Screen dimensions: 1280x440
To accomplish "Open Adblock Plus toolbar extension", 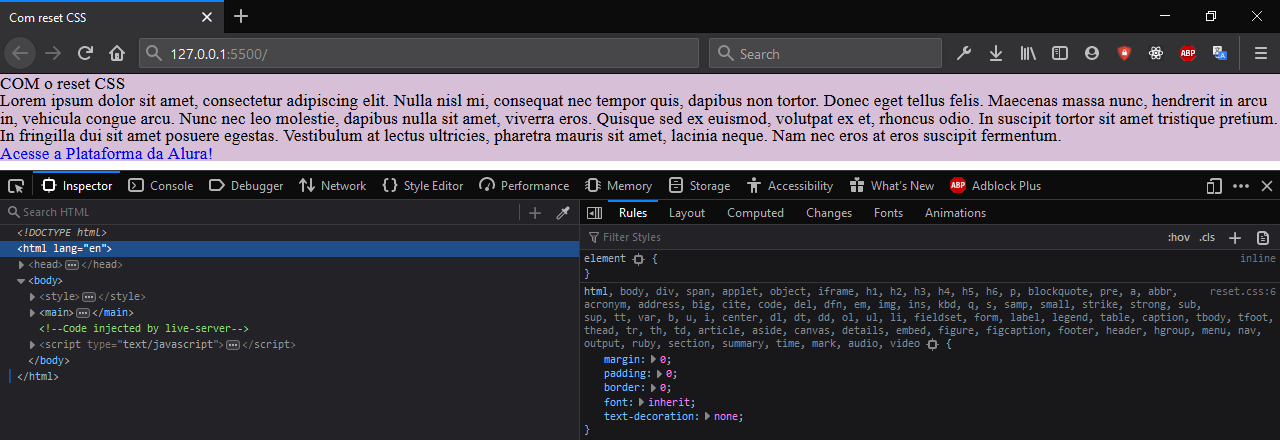I will (1188, 53).
